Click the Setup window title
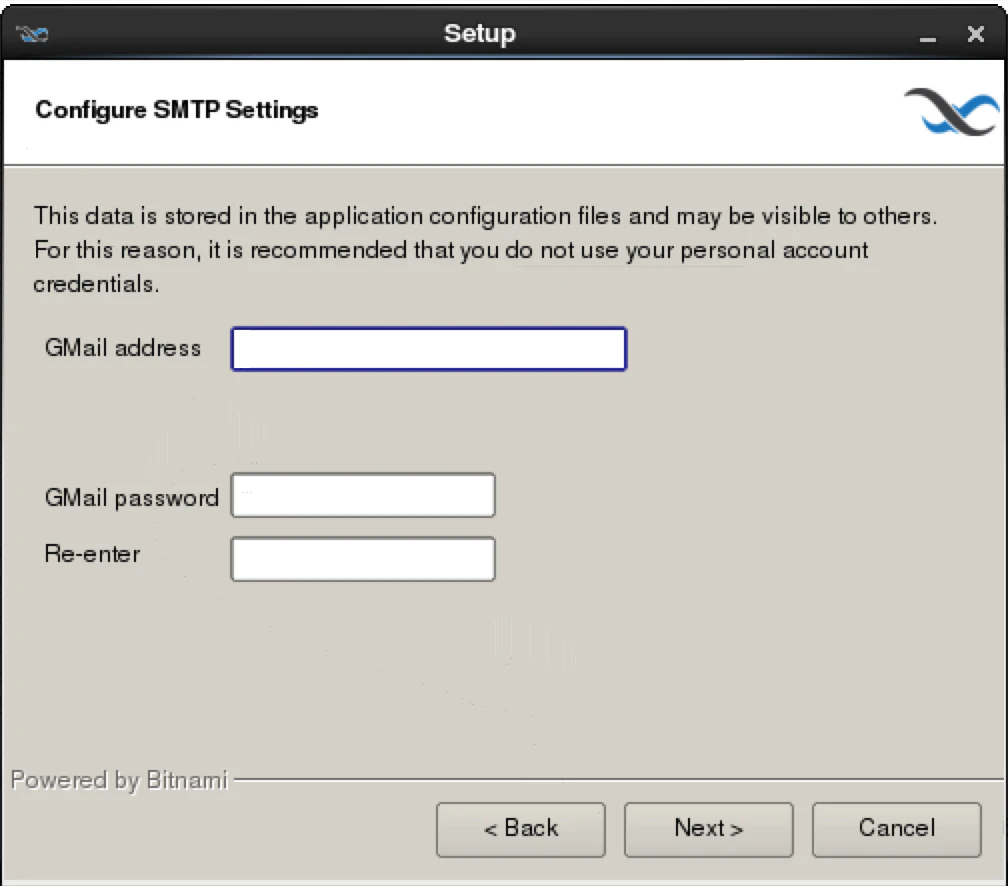The image size is (1008, 886). (480, 33)
